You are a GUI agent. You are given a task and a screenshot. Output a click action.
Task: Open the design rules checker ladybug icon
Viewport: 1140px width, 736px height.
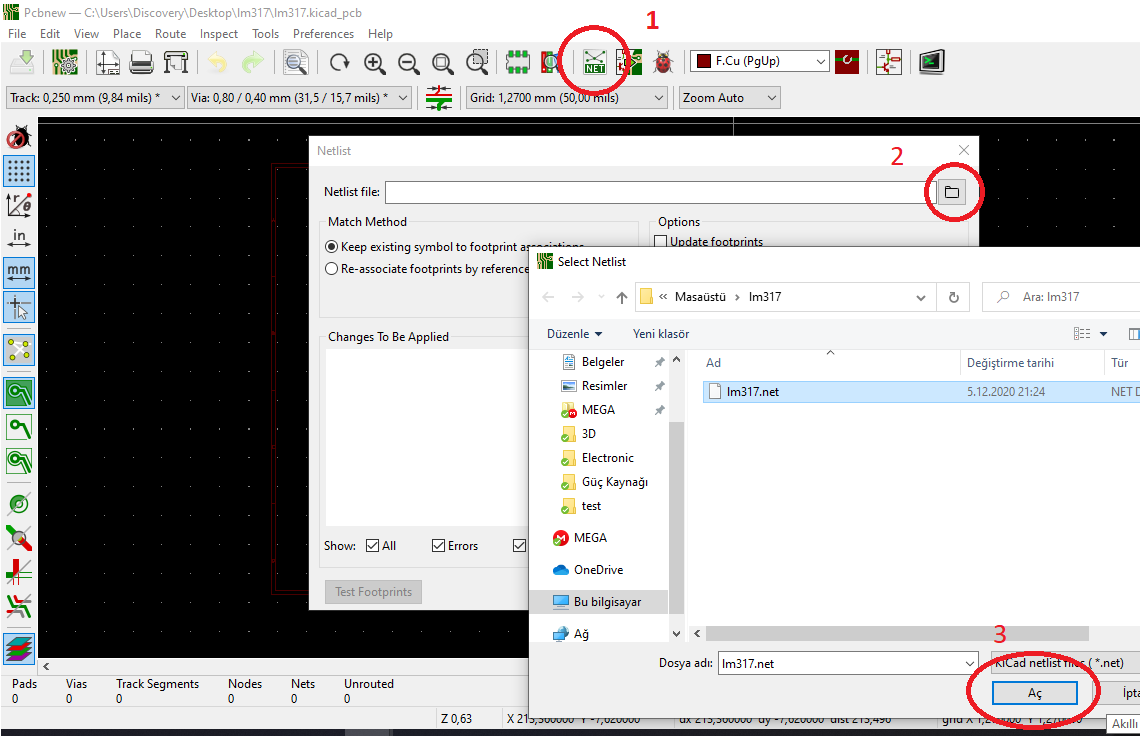coord(662,62)
